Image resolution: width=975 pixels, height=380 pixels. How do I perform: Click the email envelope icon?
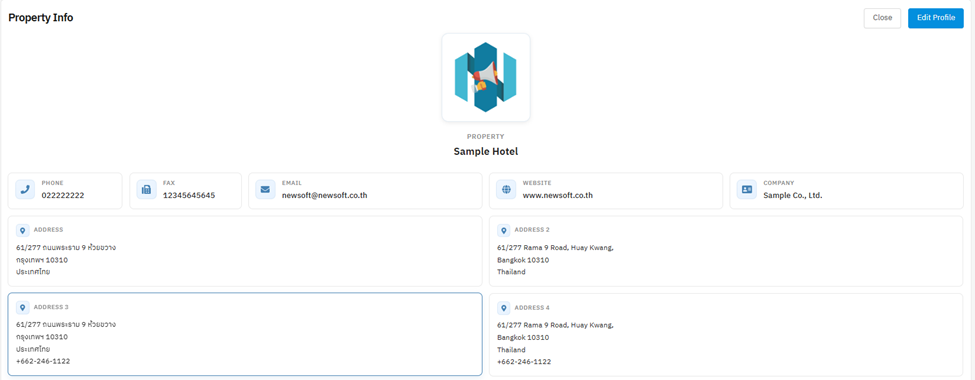265,190
